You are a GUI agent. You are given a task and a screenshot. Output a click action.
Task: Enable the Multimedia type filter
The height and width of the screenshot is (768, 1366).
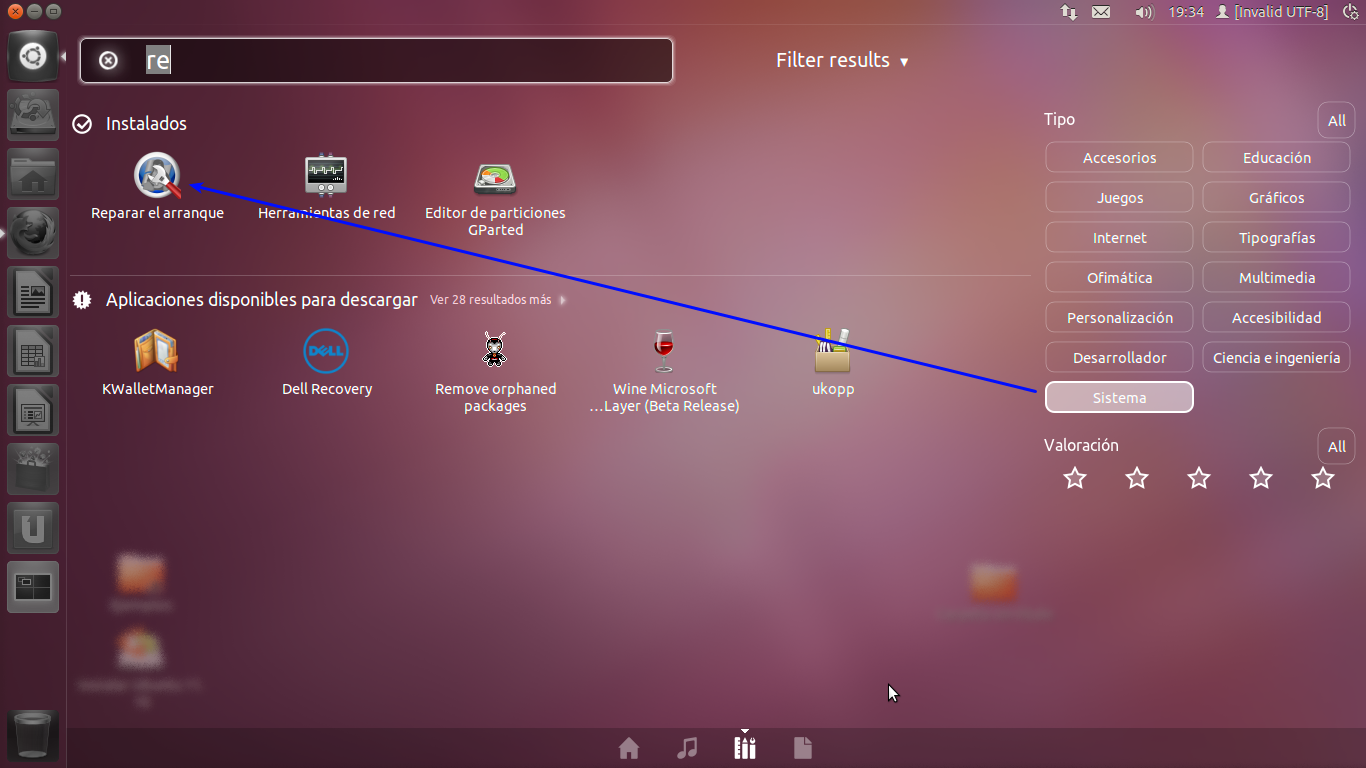coord(1277,277)
